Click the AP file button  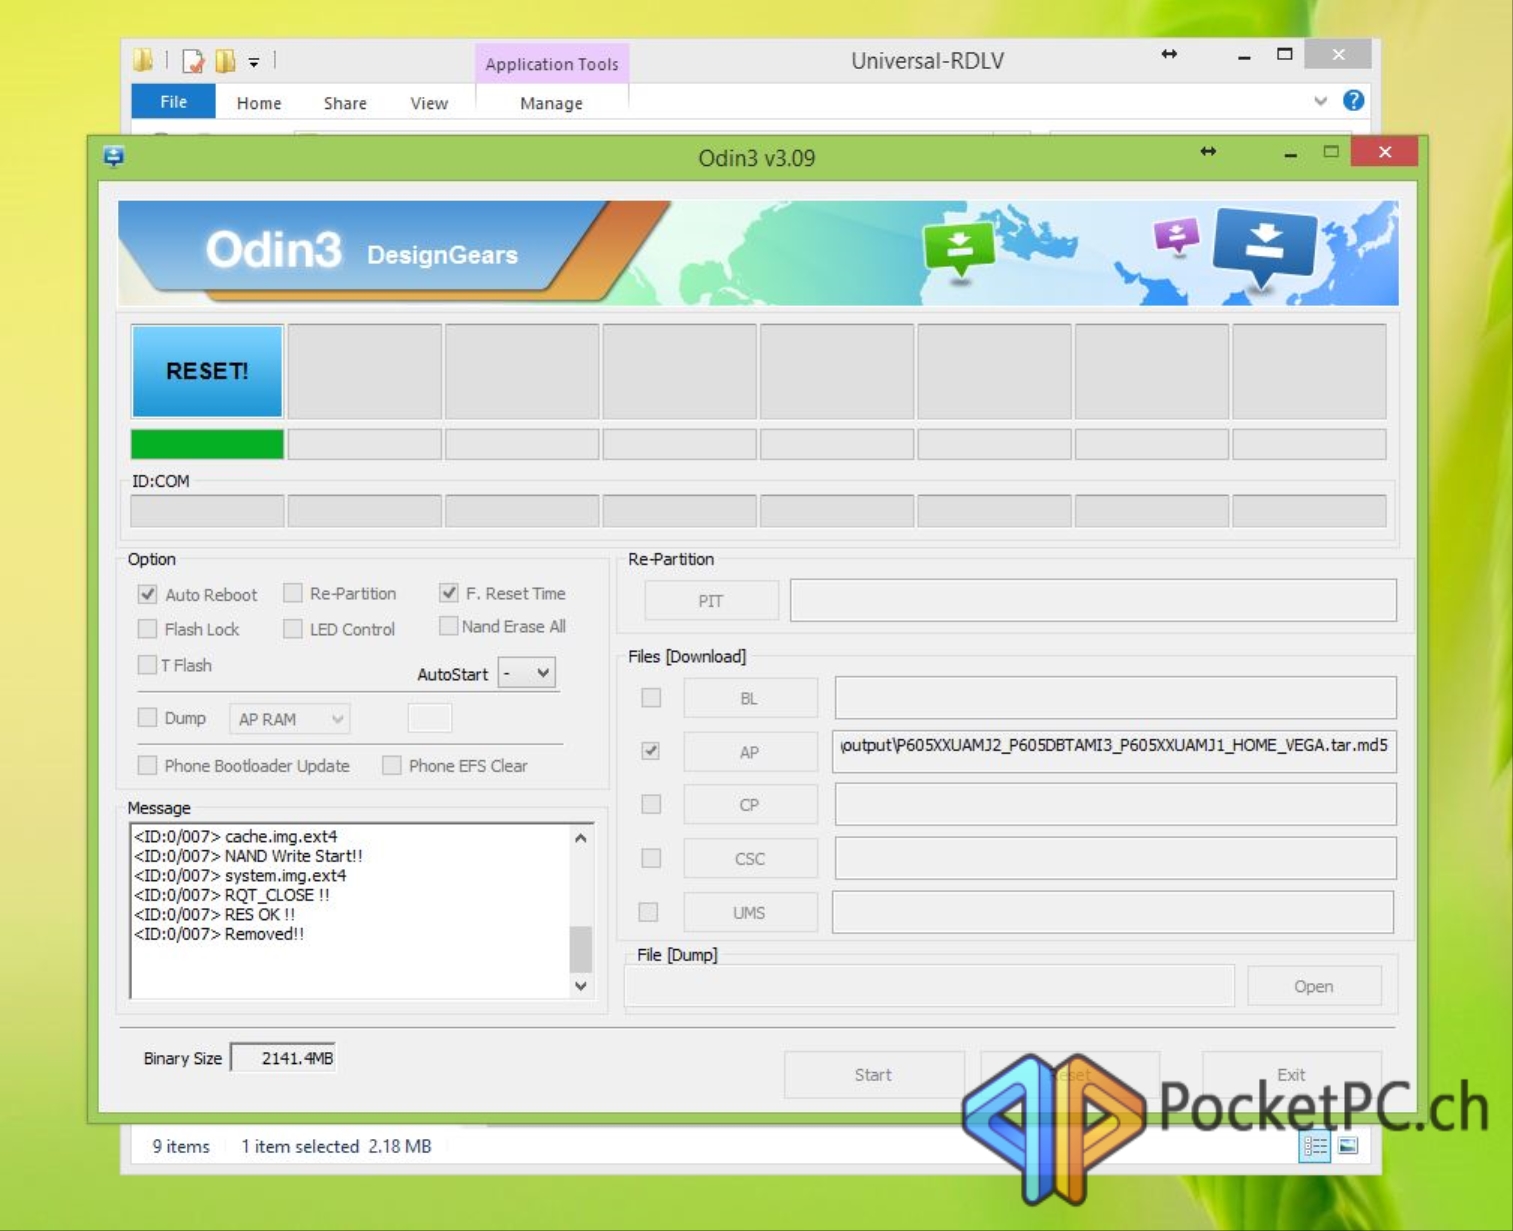tap(750, 752)
